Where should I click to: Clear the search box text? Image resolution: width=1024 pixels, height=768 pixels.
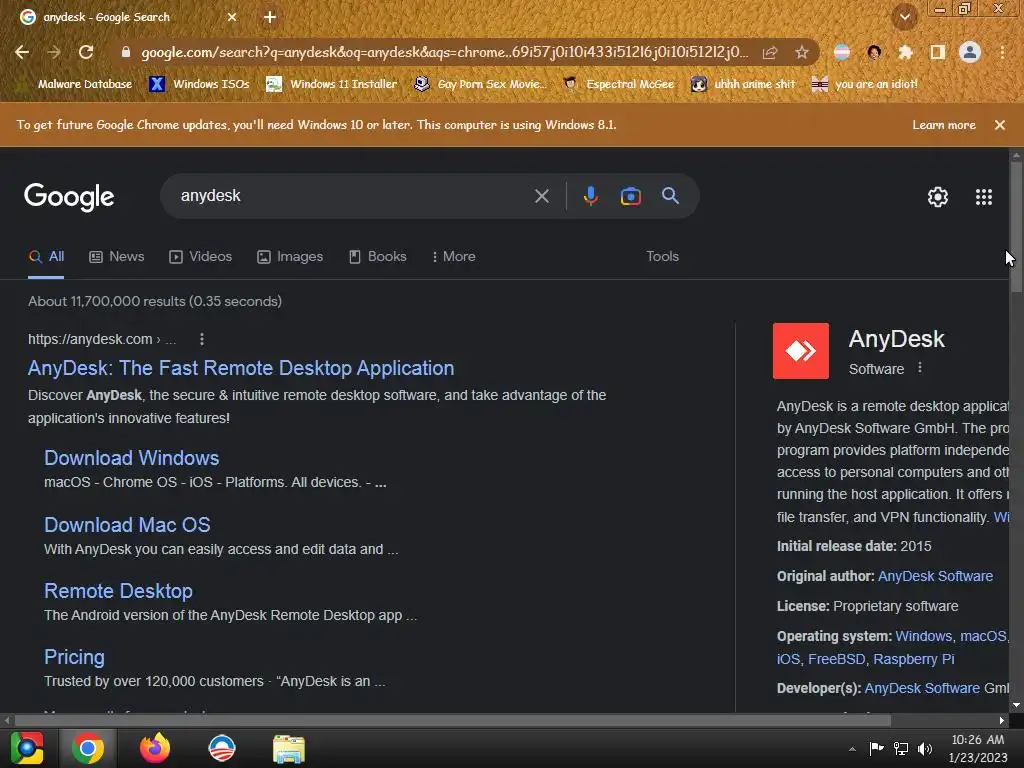click(541, 196)
